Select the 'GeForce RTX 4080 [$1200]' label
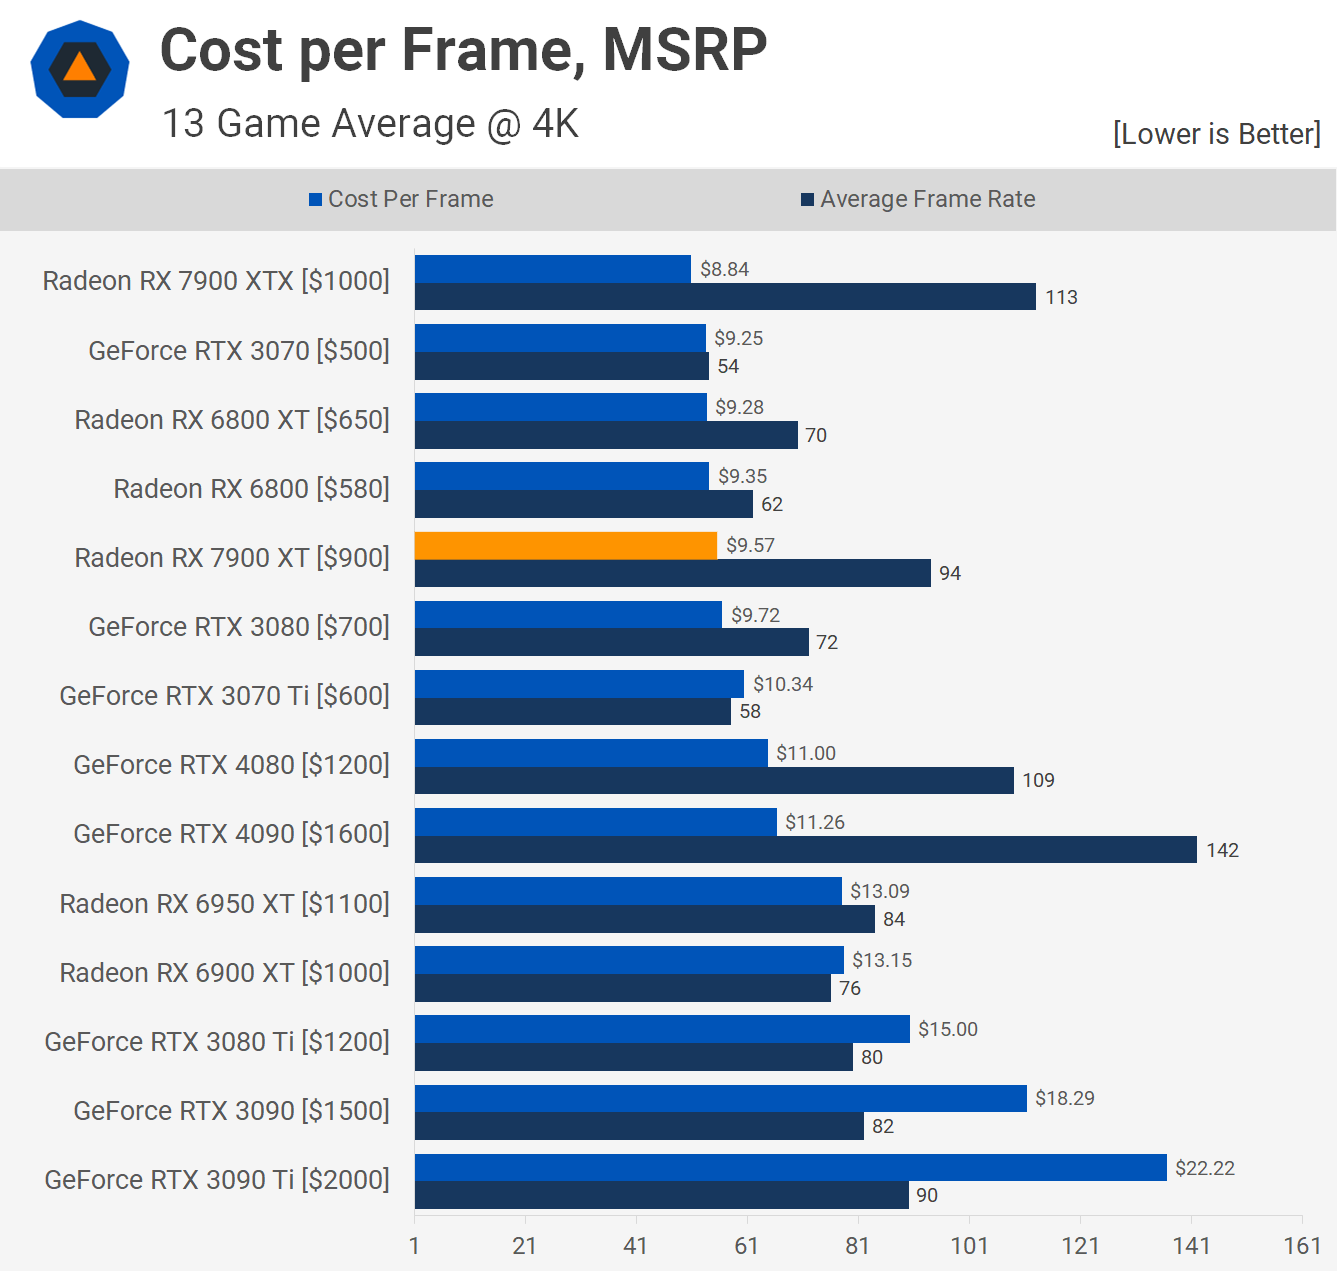This screenshot has height=1271, width=1337. [x=232, y=765]
